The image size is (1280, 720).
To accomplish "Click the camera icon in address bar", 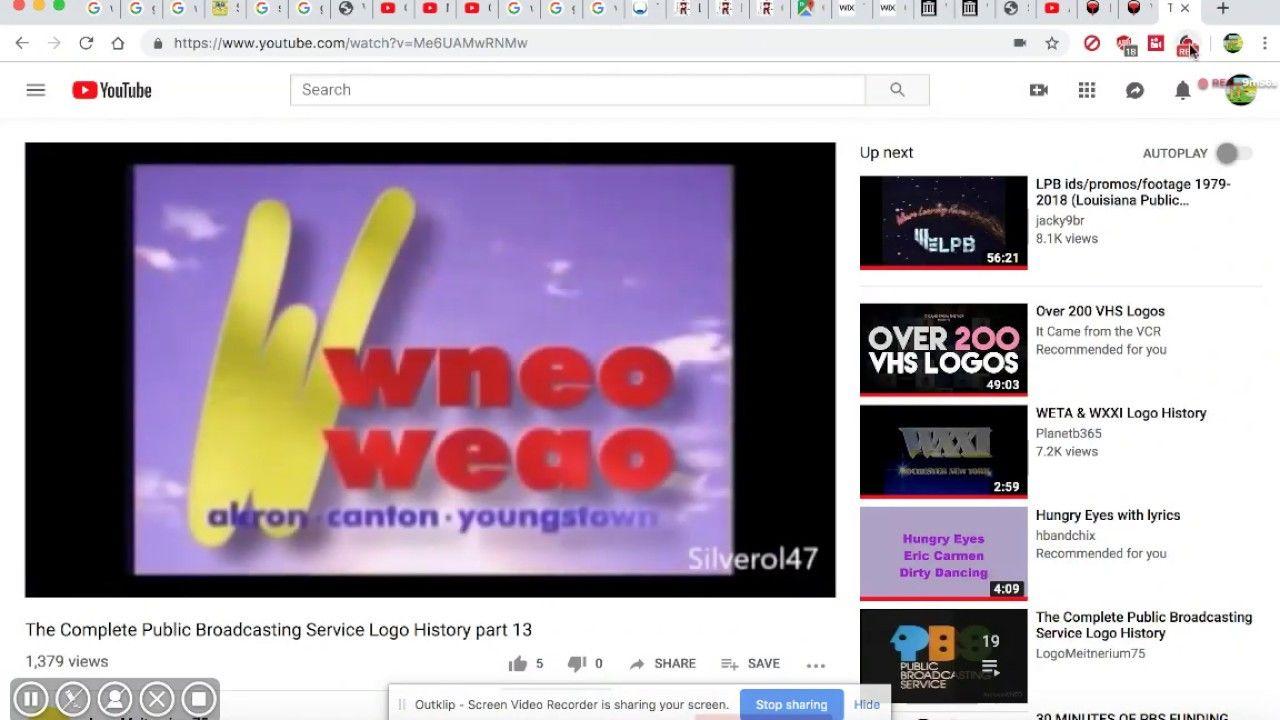I will tap(1020, 43).
